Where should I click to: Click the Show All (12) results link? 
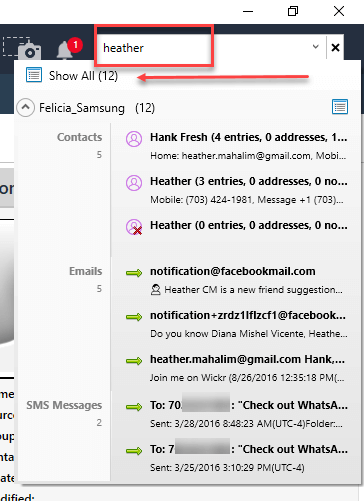(x=83, y=76)
